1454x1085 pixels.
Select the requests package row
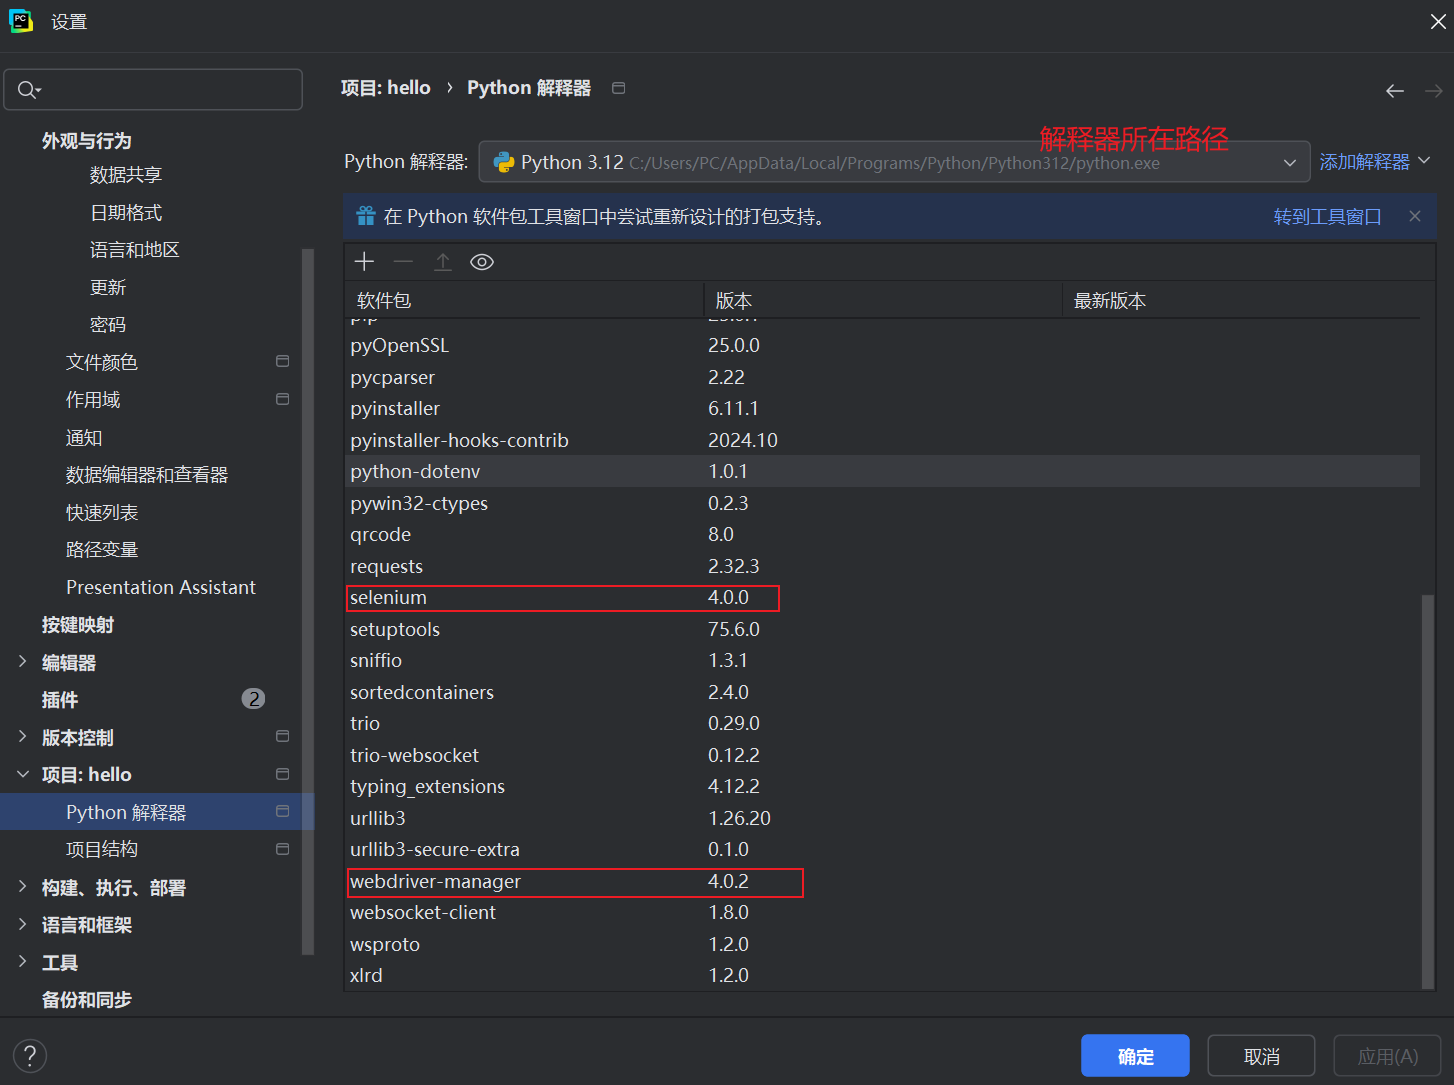tap(882, 566)
